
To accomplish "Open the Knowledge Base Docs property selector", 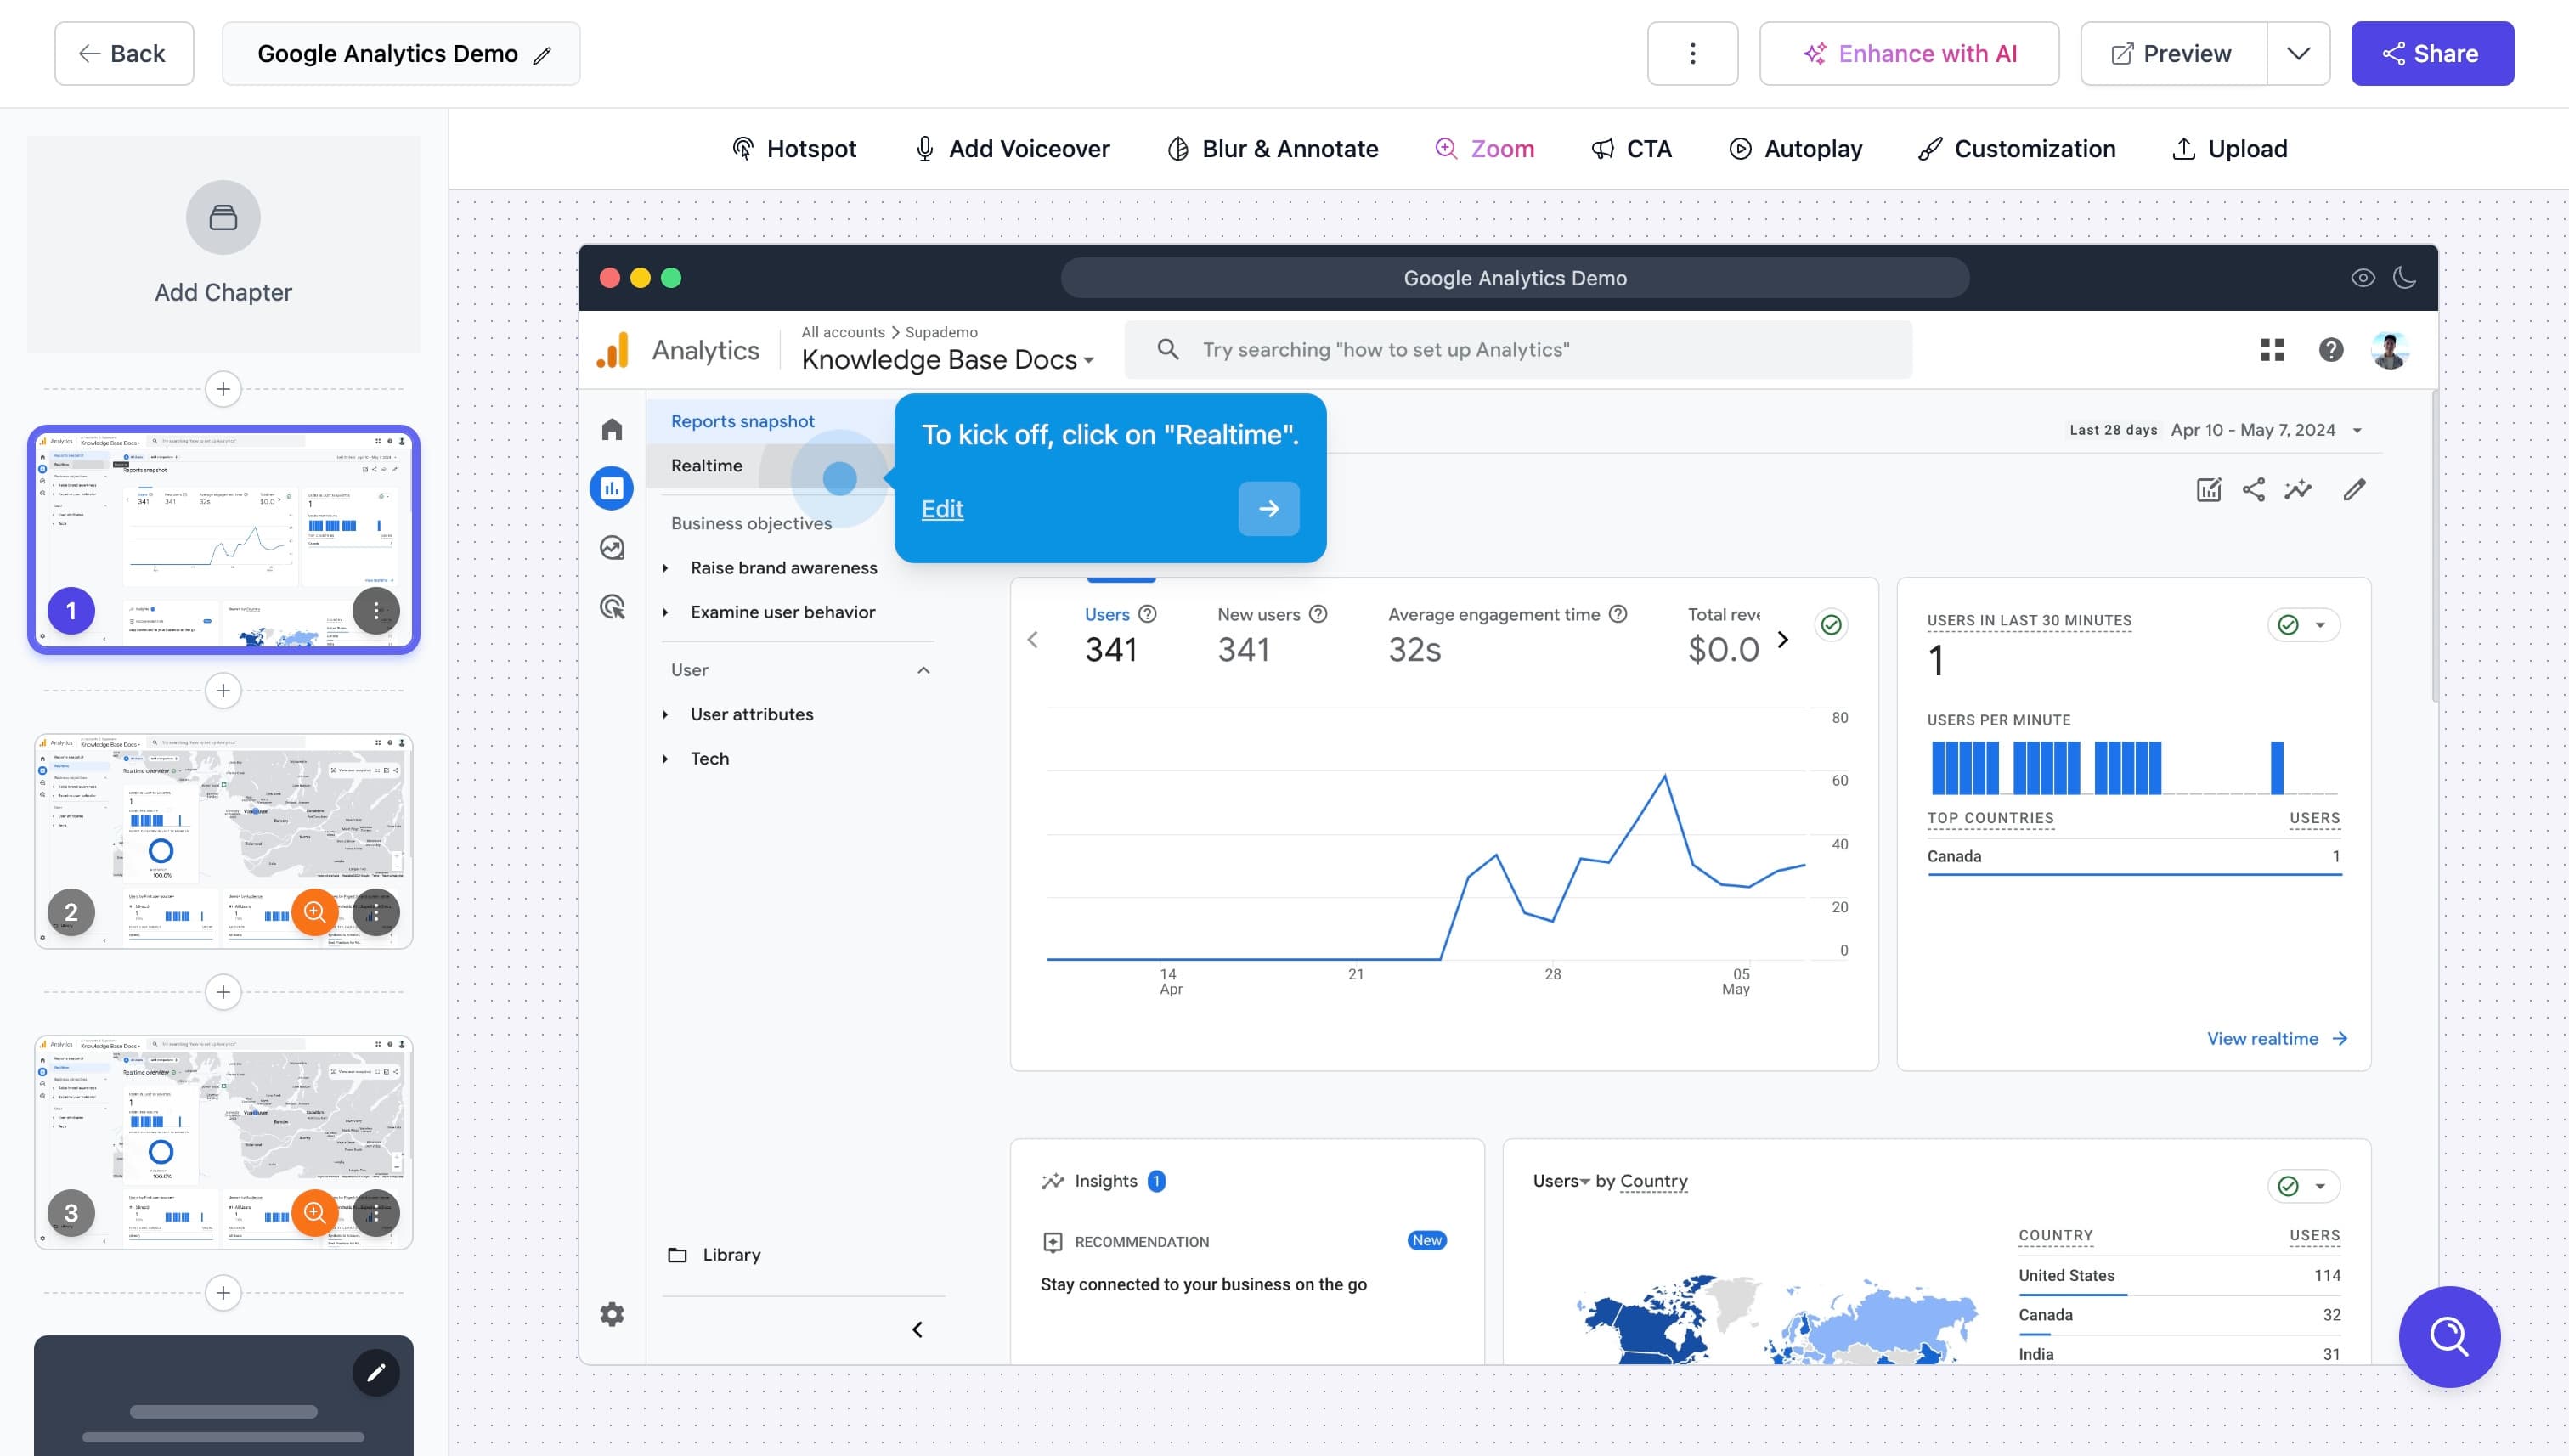I will 947,359.
